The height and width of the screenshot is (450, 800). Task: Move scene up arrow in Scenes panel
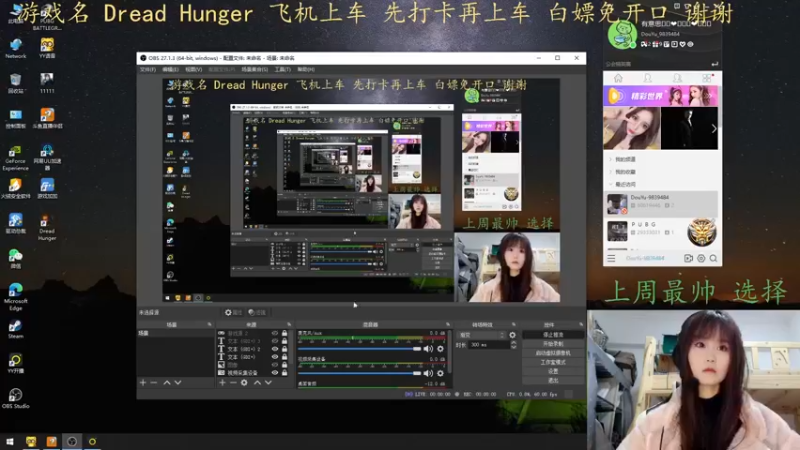tap(166, 383)
